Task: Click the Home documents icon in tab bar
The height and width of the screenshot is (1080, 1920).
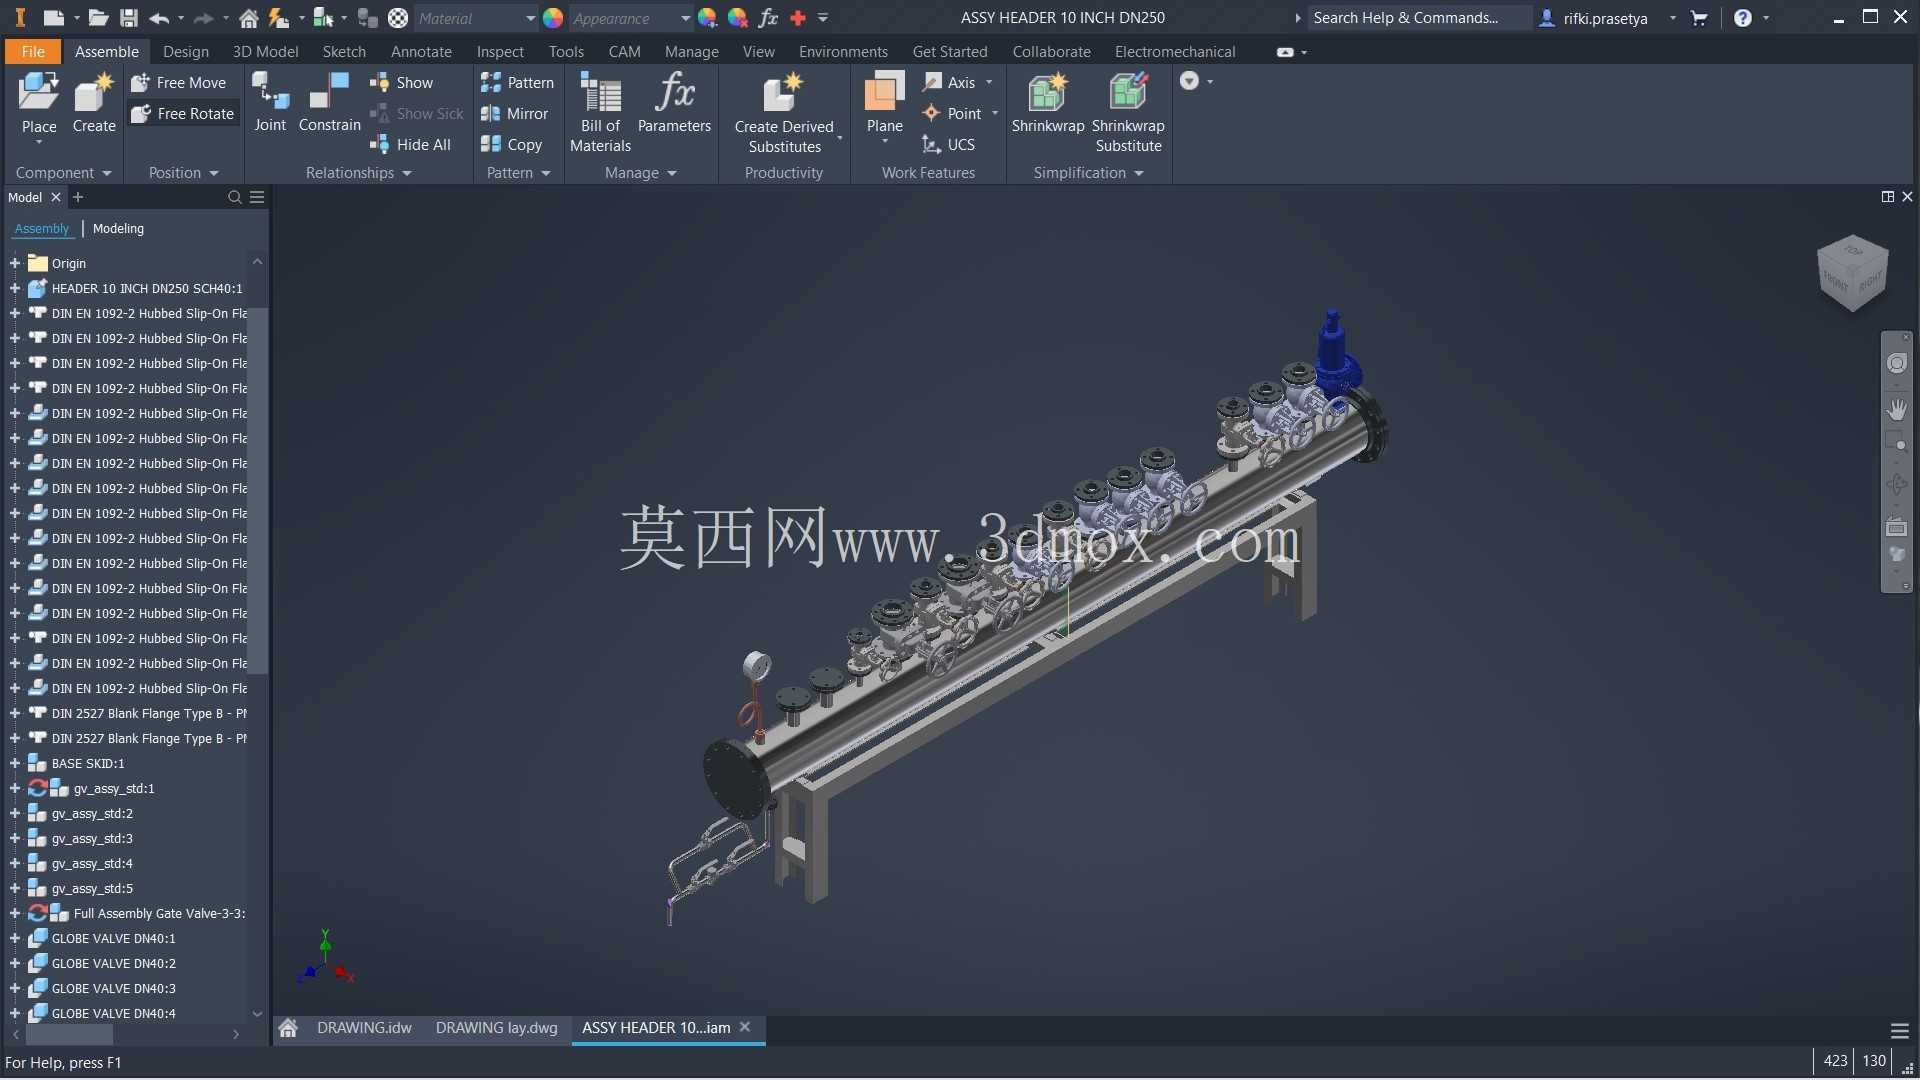Action: tap(288, 1028)
